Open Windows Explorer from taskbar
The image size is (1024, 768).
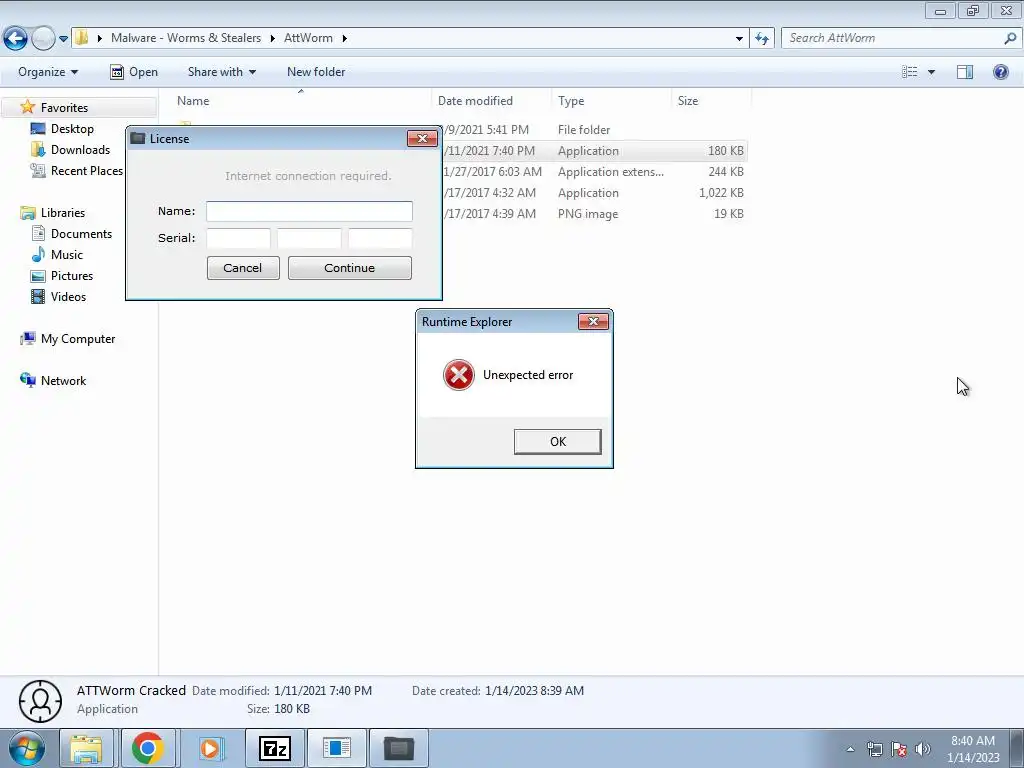click(86, 748)
